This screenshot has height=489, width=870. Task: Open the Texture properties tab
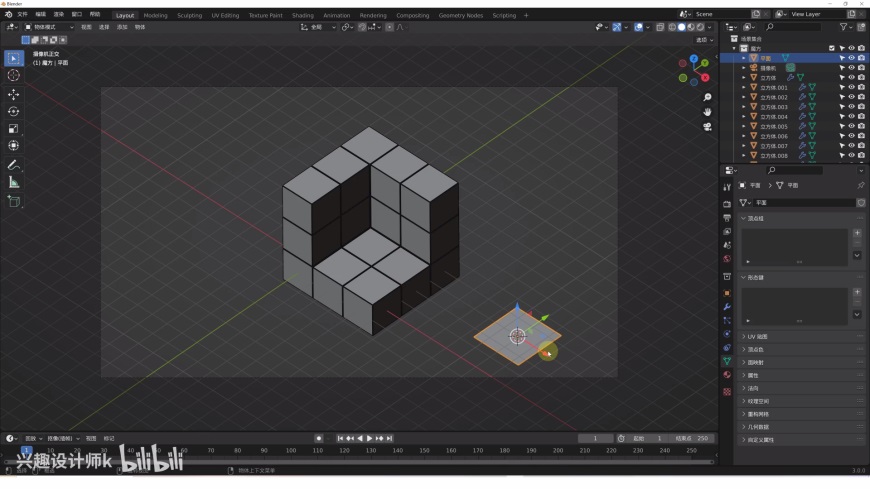(x=727, y=392)
